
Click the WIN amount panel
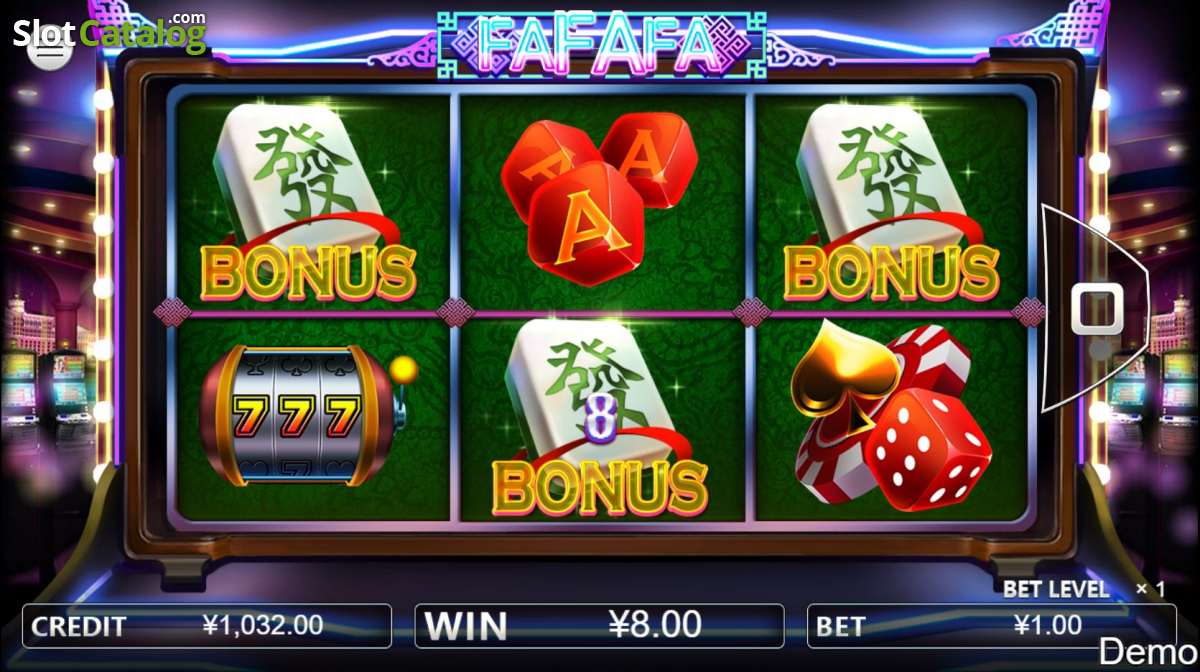(x=599, y=626)
